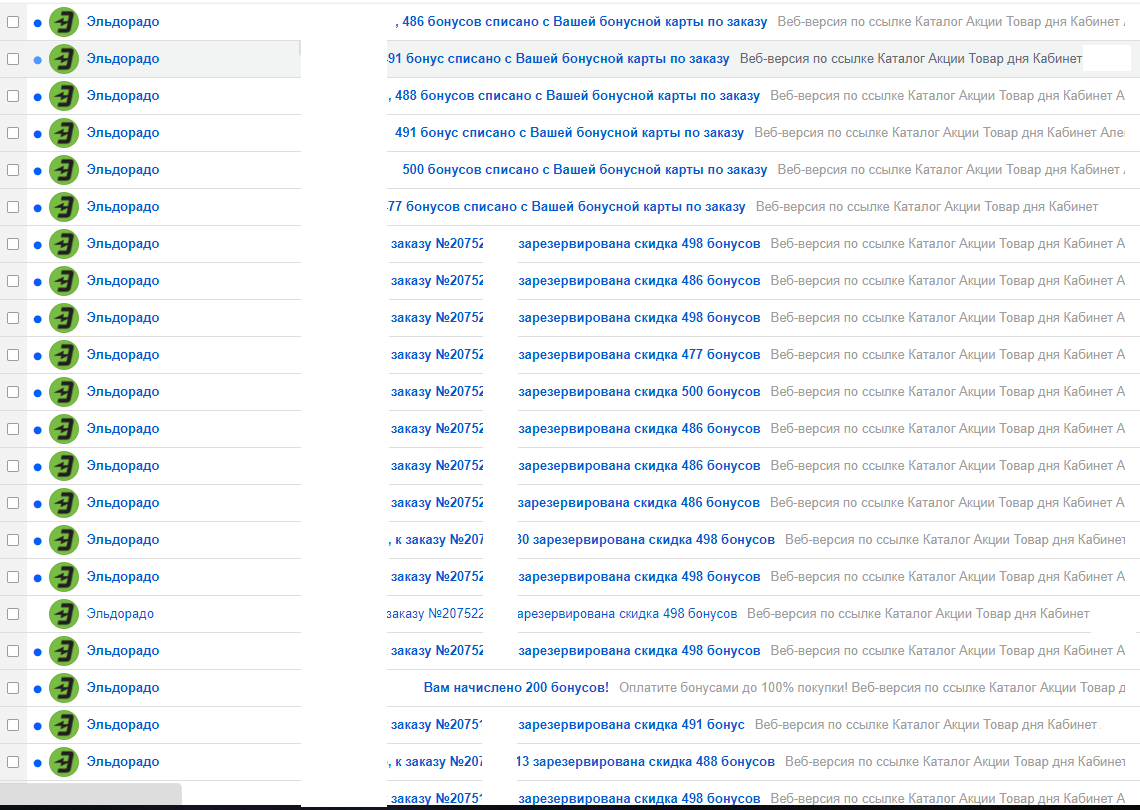Select checkbox of 'скидка 488 бонусов' reservation email

point(13,762)
